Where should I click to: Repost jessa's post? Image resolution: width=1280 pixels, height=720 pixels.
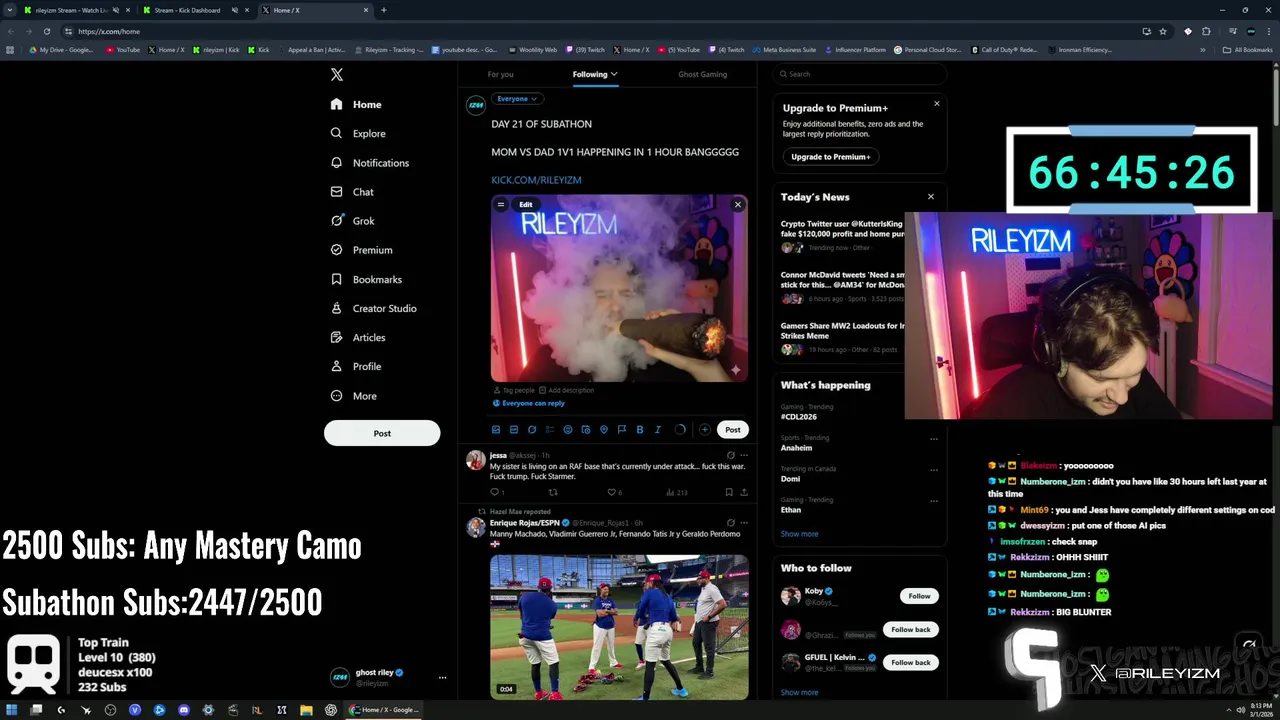(553, 492)
